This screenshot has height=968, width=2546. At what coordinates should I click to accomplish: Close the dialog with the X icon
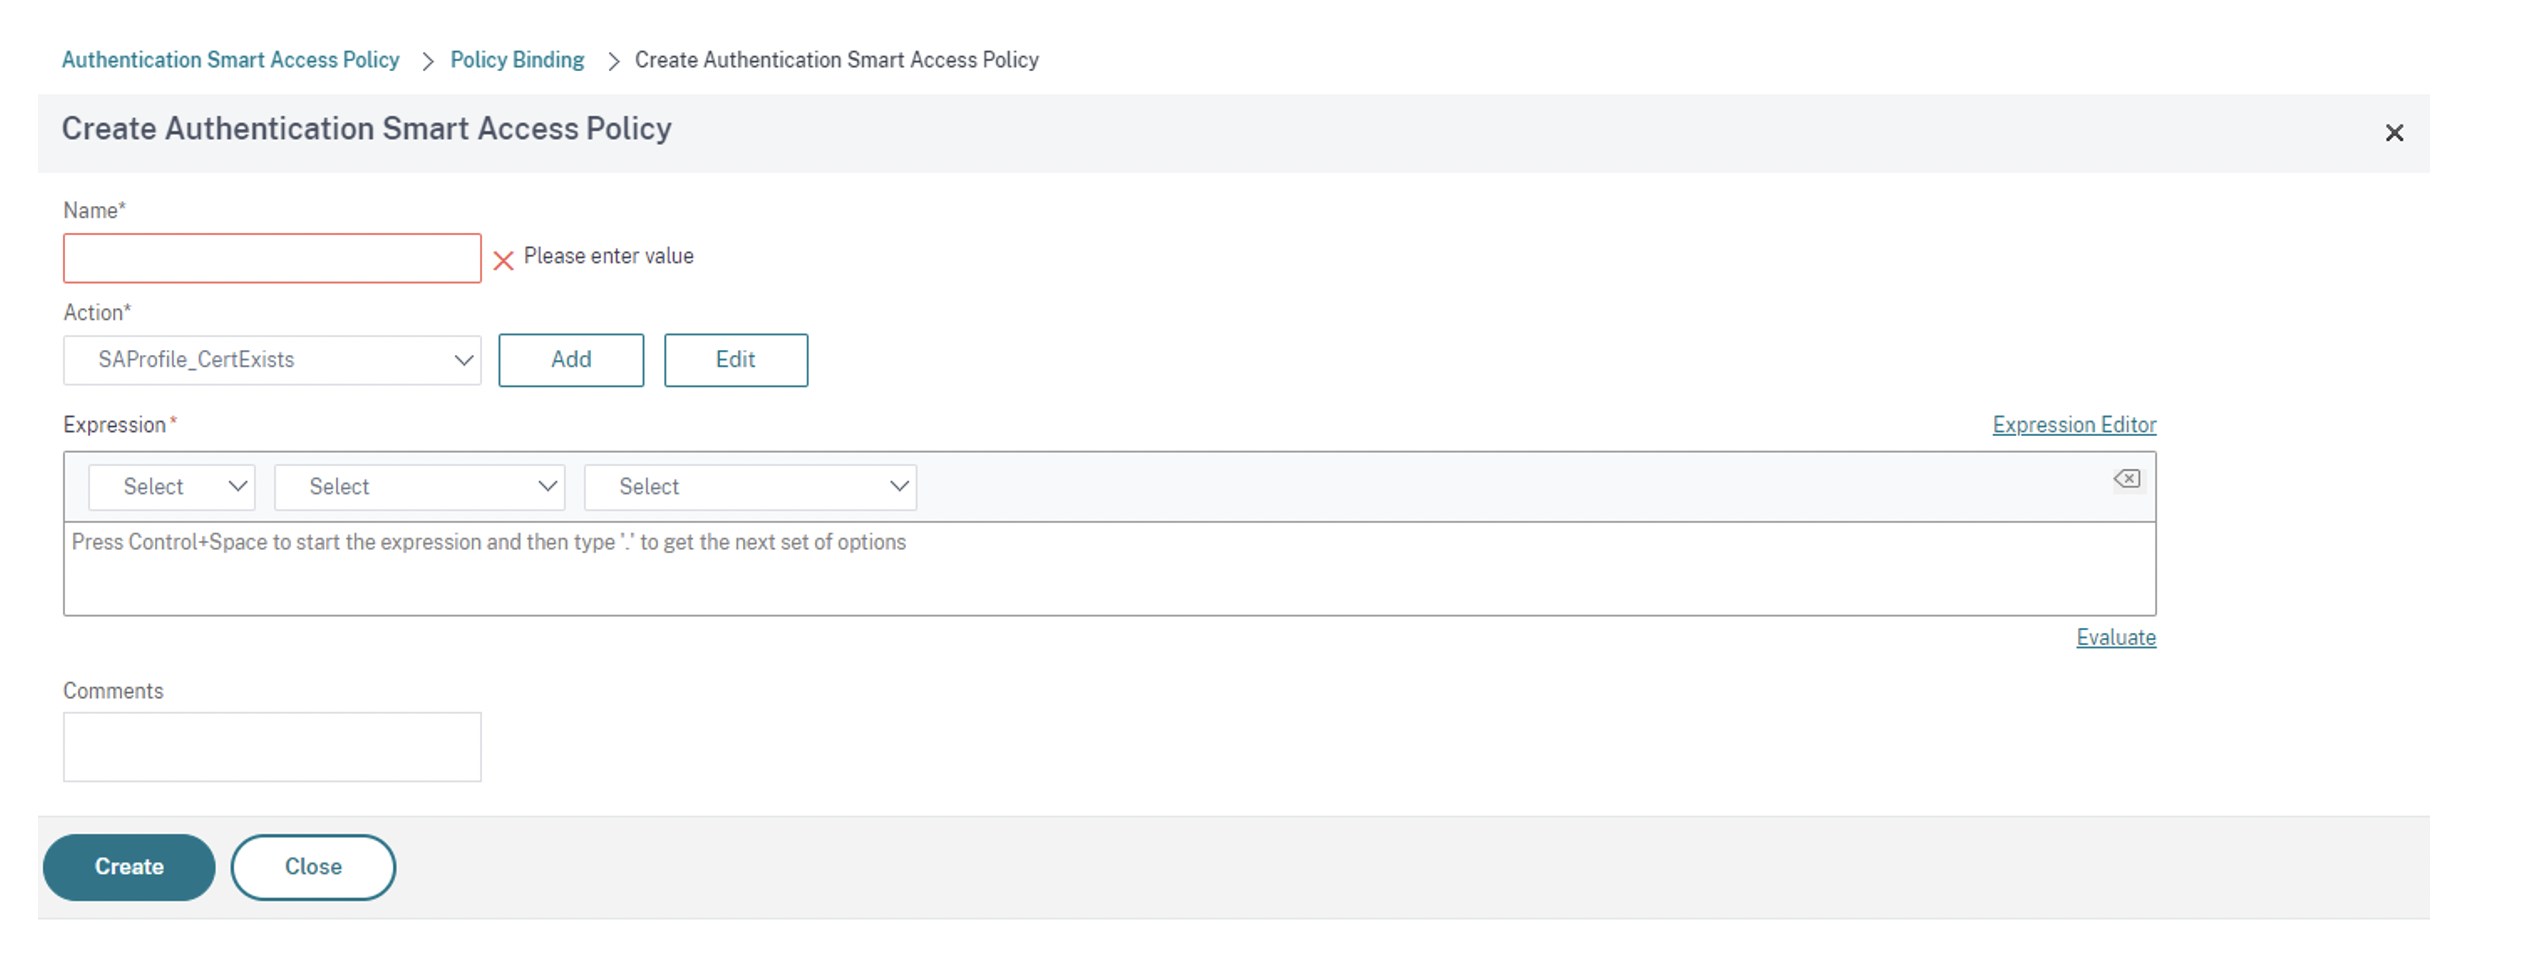pyautogui.click(x=2394, y=133)
